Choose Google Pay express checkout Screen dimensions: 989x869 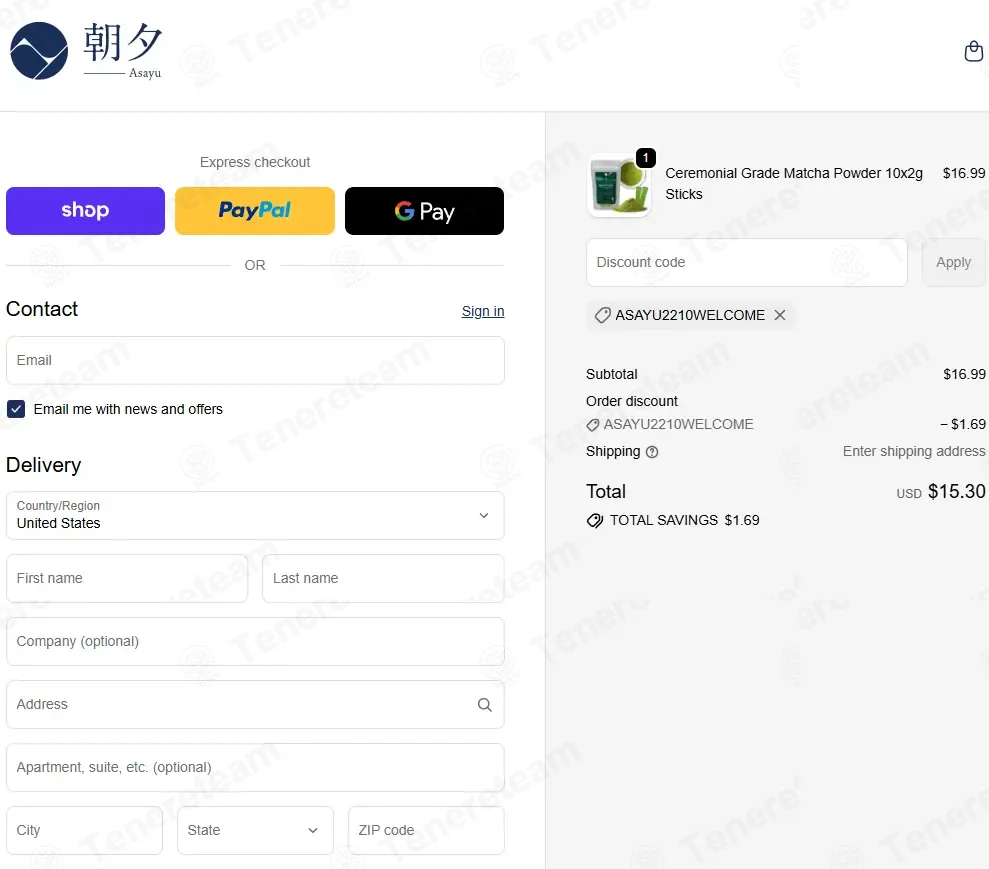click(x=424, y=211)
